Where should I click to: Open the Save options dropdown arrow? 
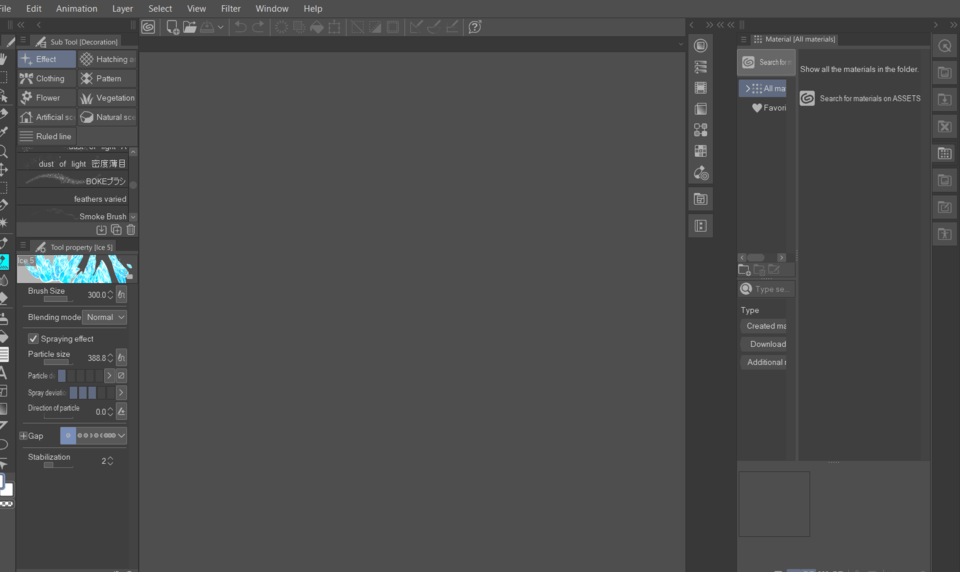[x=220, y=27]
